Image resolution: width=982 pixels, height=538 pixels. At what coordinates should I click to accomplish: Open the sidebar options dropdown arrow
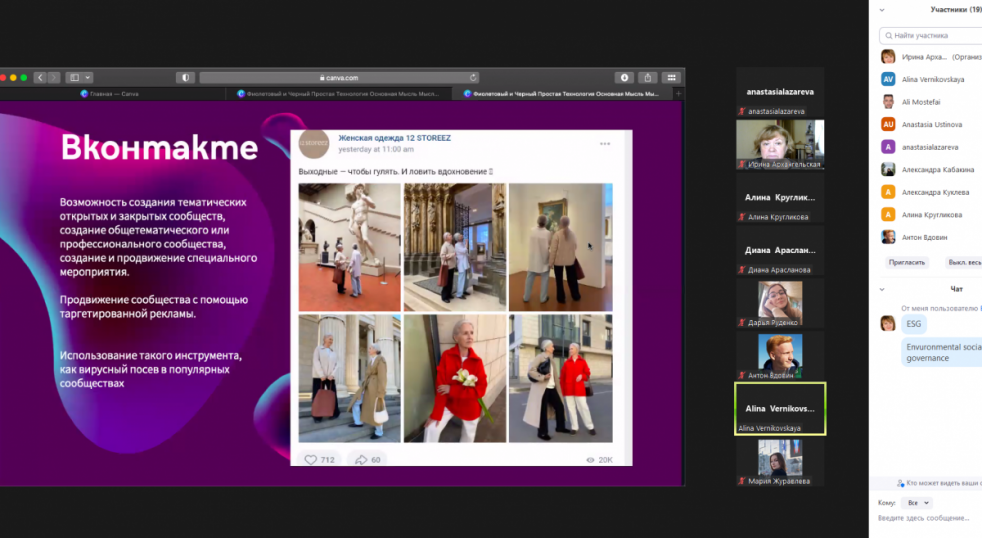[x=88, y=78]
